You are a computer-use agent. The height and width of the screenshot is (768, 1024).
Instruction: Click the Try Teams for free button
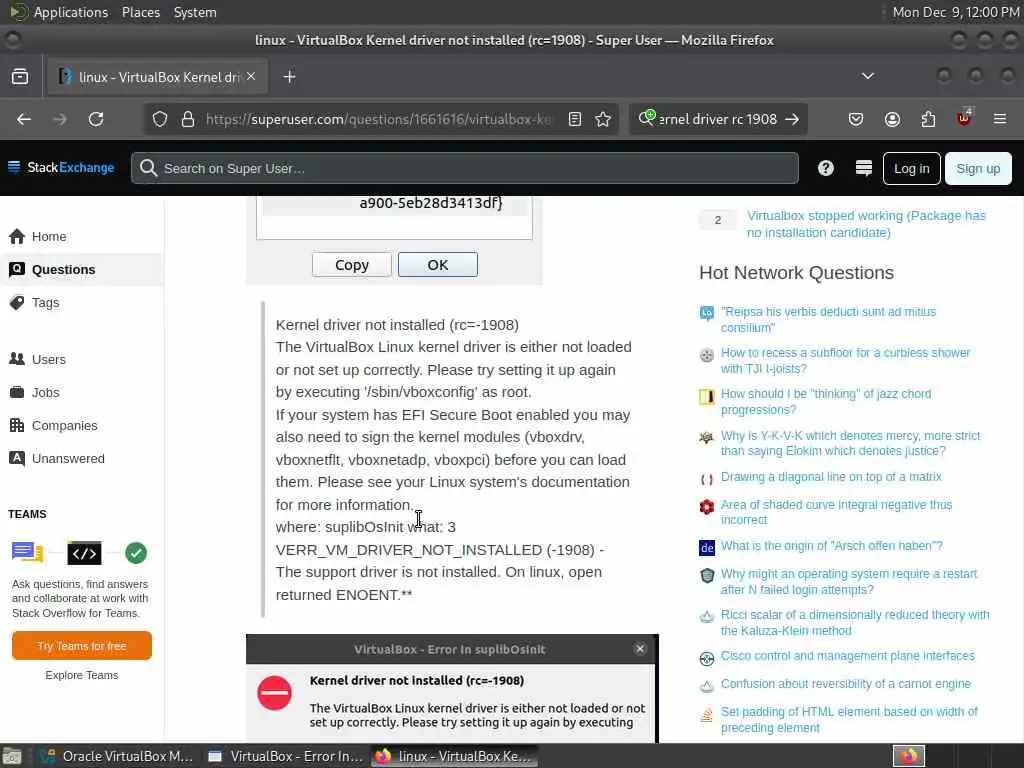point(82,646)
